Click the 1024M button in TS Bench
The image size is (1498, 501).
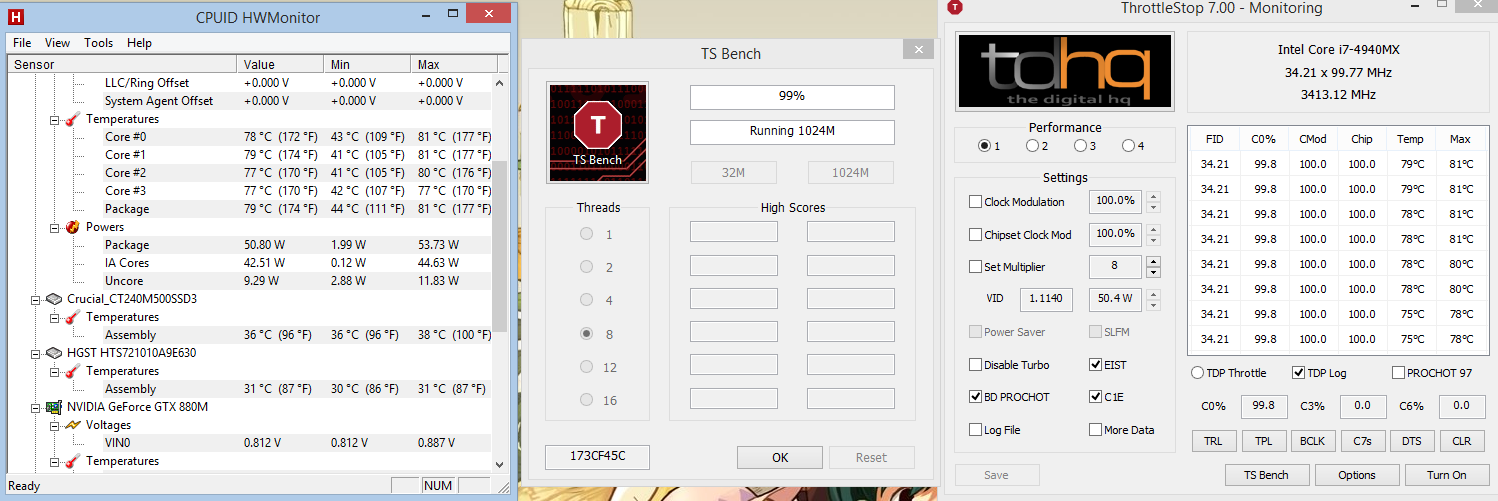point(850,173)
